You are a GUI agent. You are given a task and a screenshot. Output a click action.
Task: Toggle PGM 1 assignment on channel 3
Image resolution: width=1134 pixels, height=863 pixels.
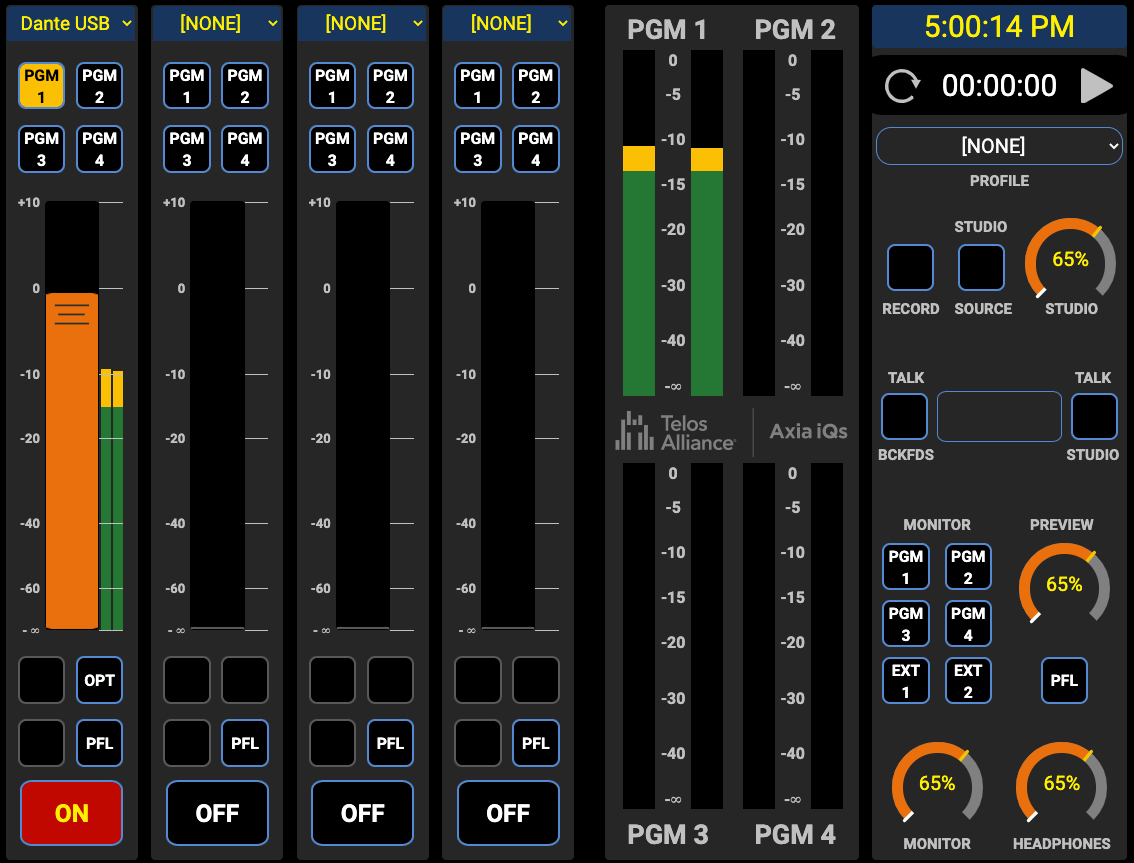332,85
